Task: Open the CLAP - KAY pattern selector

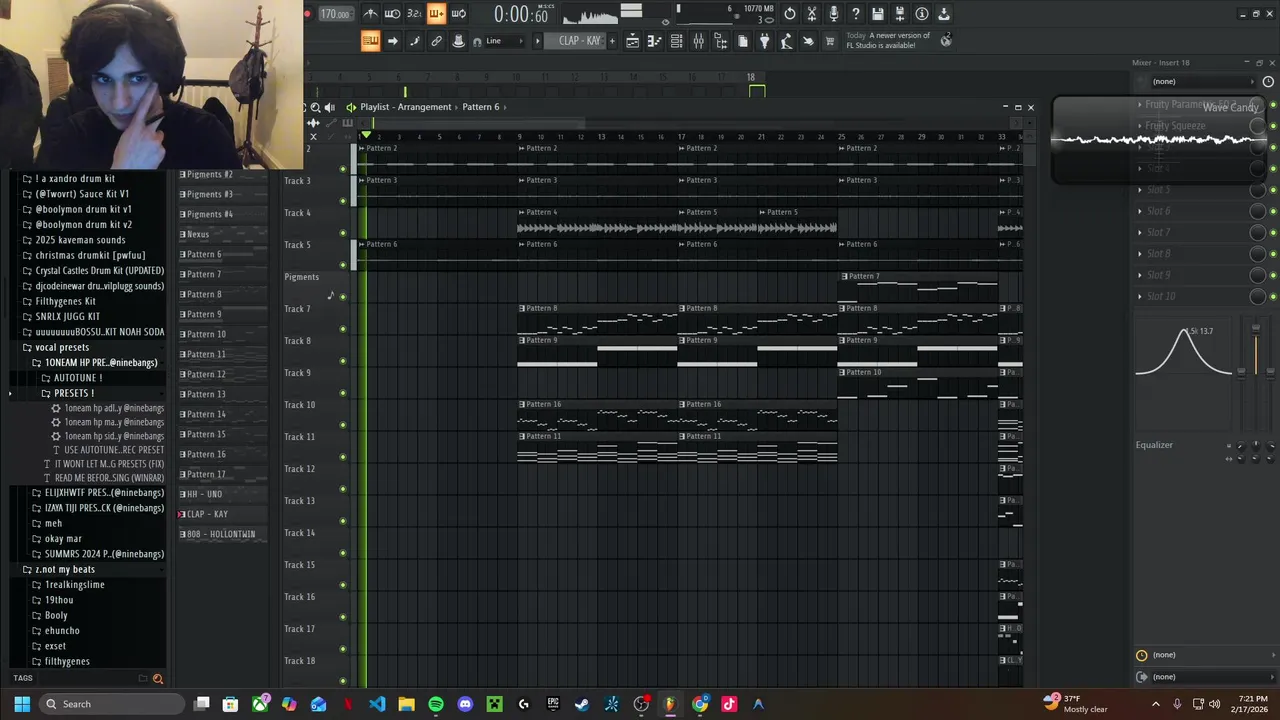Action: click(x=573, y=41)
